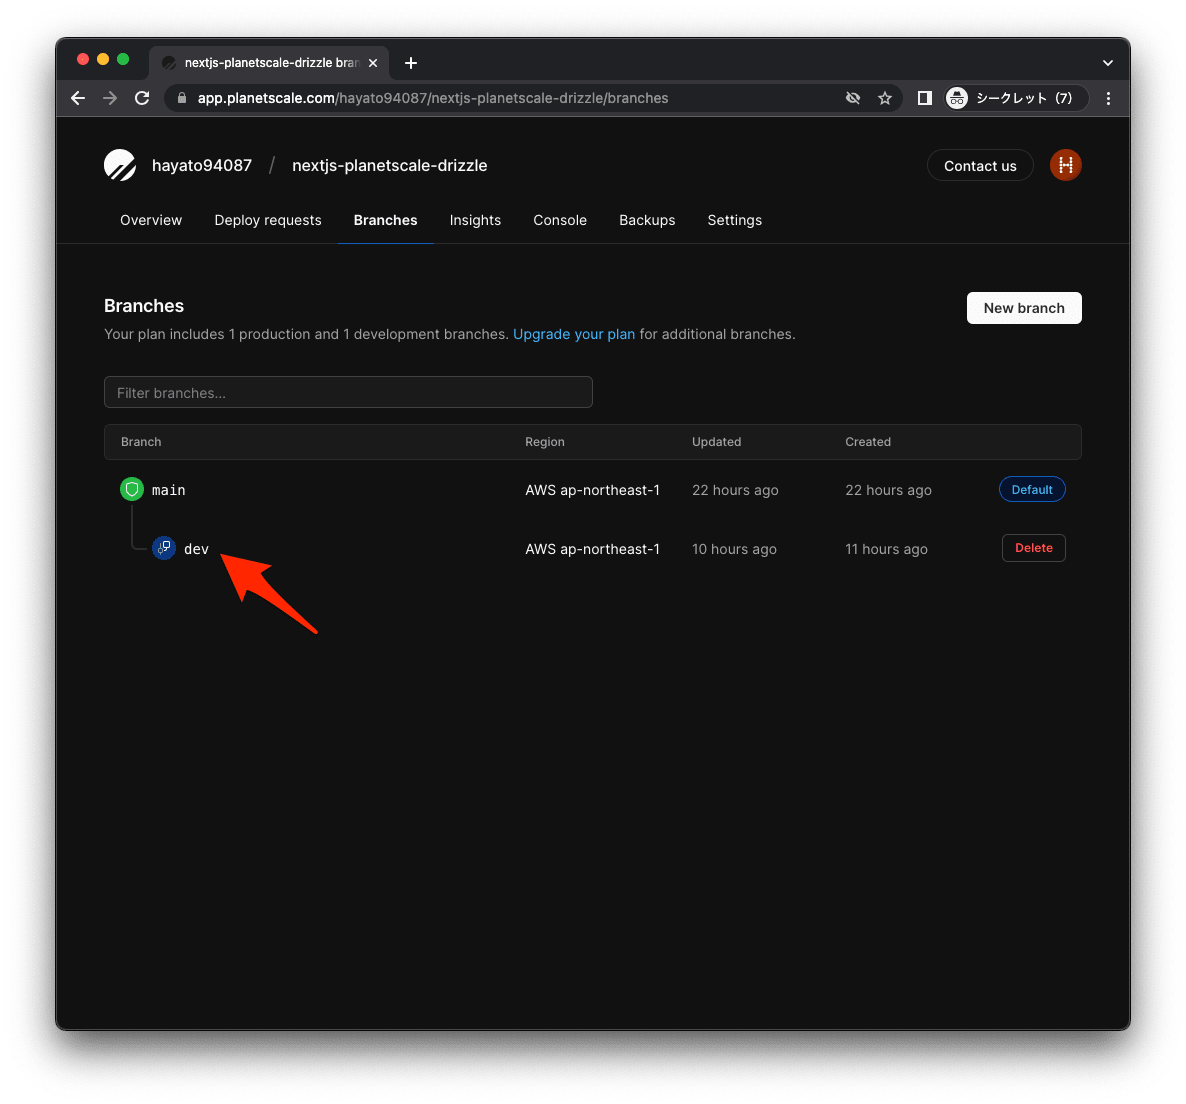
Task: Follow the Upgrade your plan link
Action: pyautogui.click(x=573, y=334)
